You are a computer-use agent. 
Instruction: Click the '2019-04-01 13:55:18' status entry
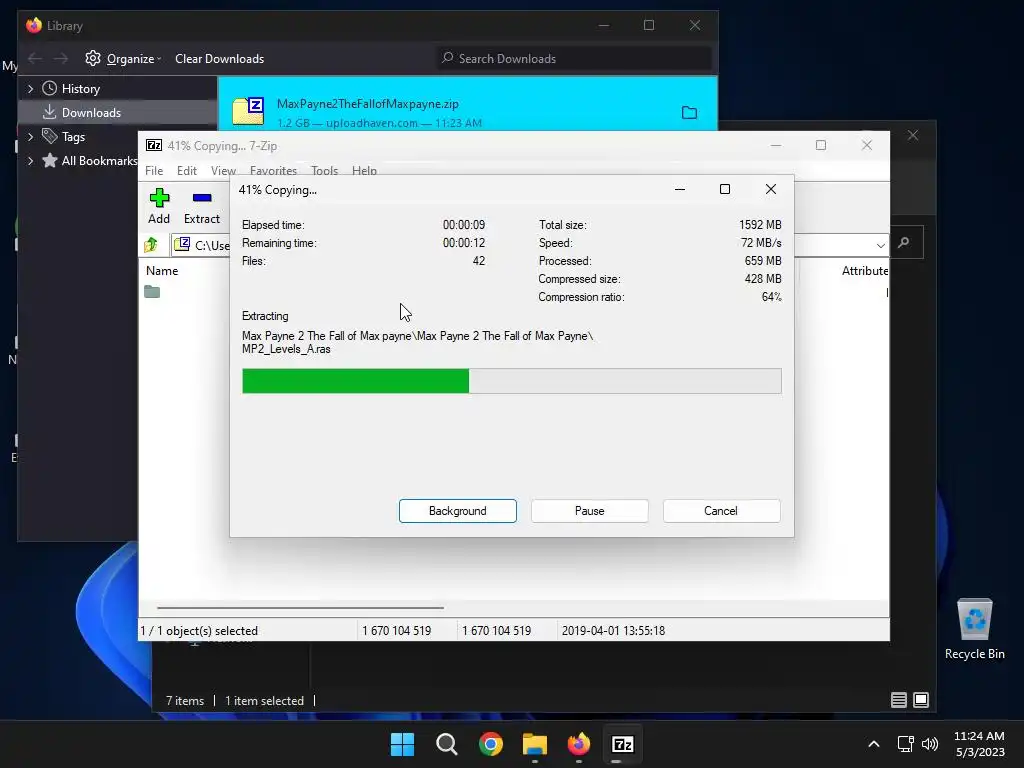coord(613,631)
